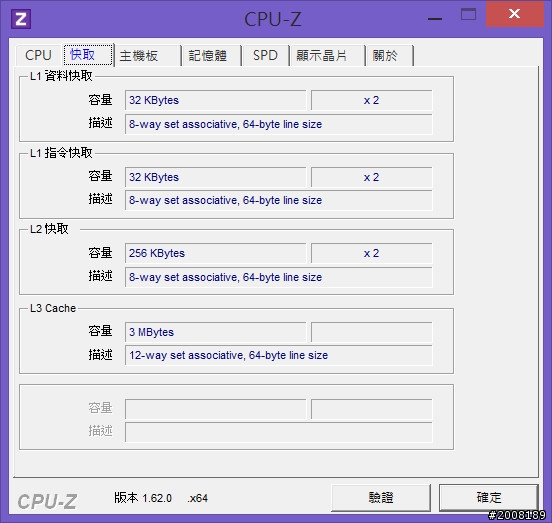Open the 記憶體 tab
Screen dimensions: 552x523
(x=212, y=56)
